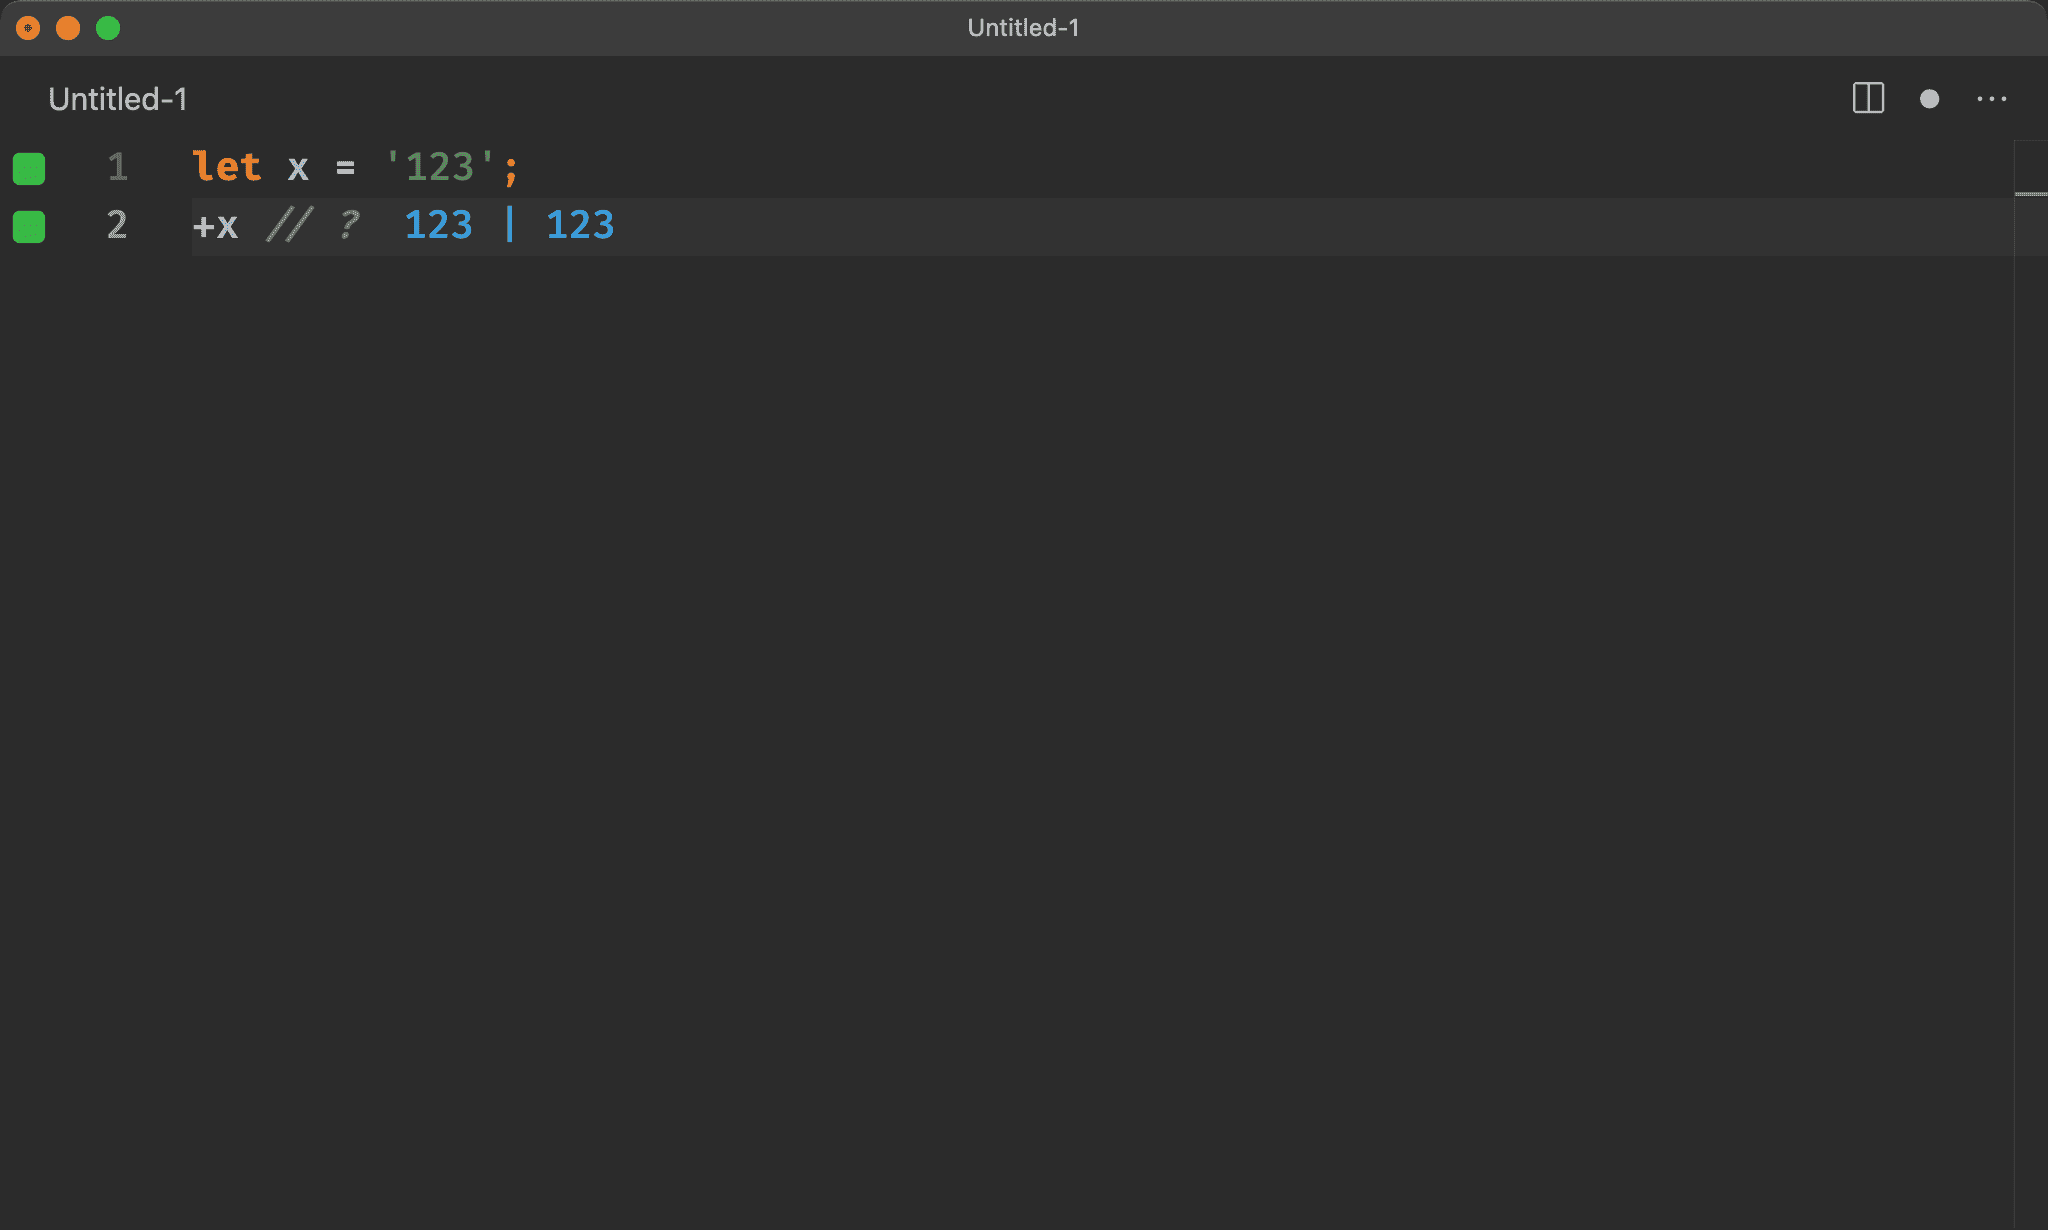Click the minimap scrollbar marker at right edge

coord(2030,193)
